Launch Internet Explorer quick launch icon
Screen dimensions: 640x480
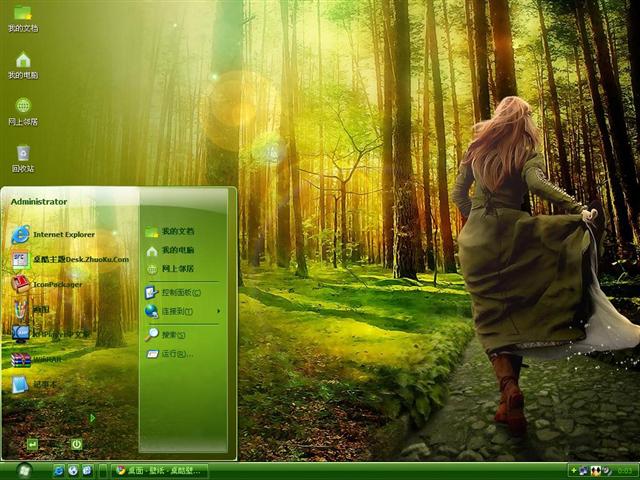[58, 471]
